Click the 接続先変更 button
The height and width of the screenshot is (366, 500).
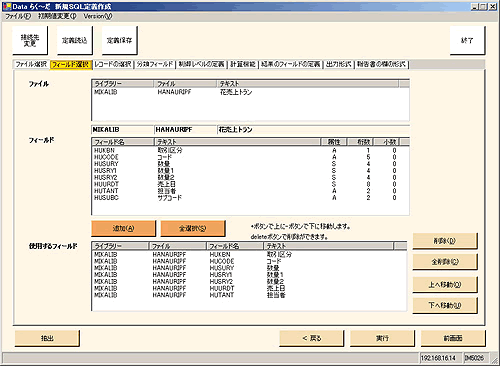(x=30, y=40)
